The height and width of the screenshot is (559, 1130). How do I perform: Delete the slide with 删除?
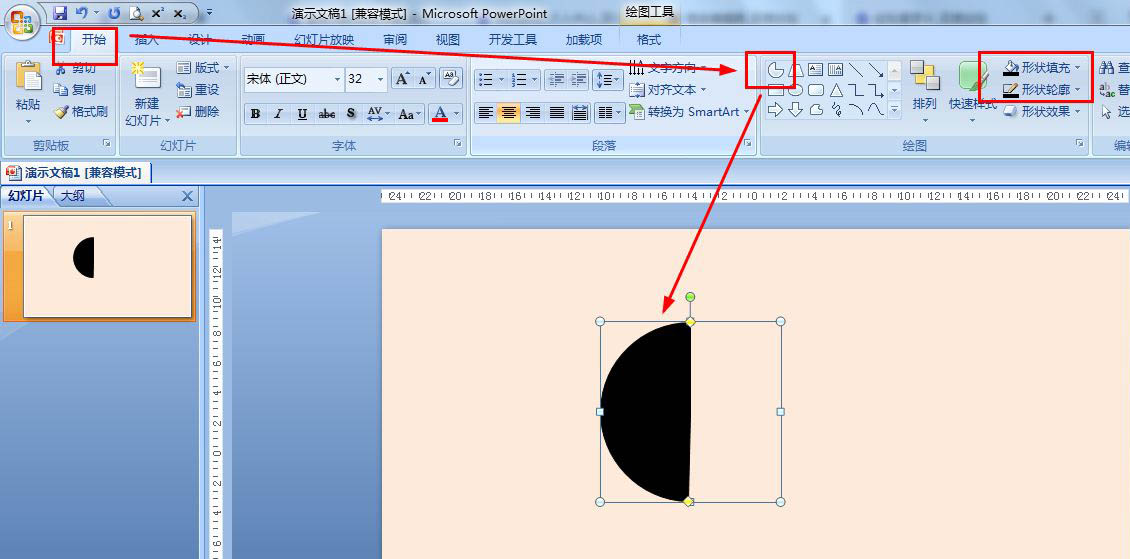click(197, 112)
